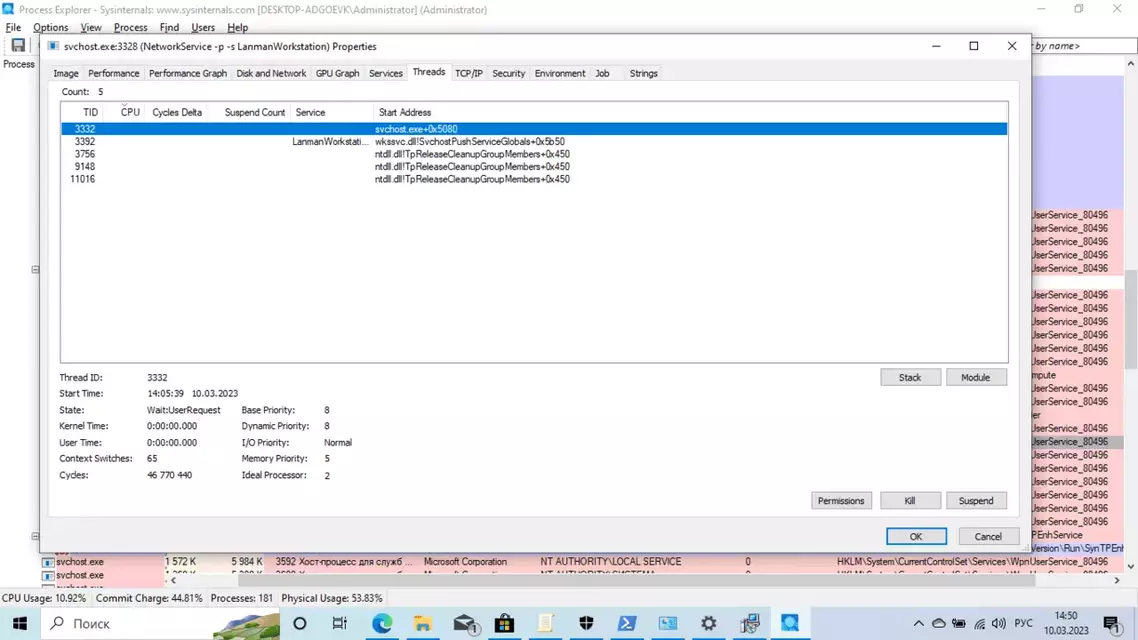Open the File menu

(13, 28)
